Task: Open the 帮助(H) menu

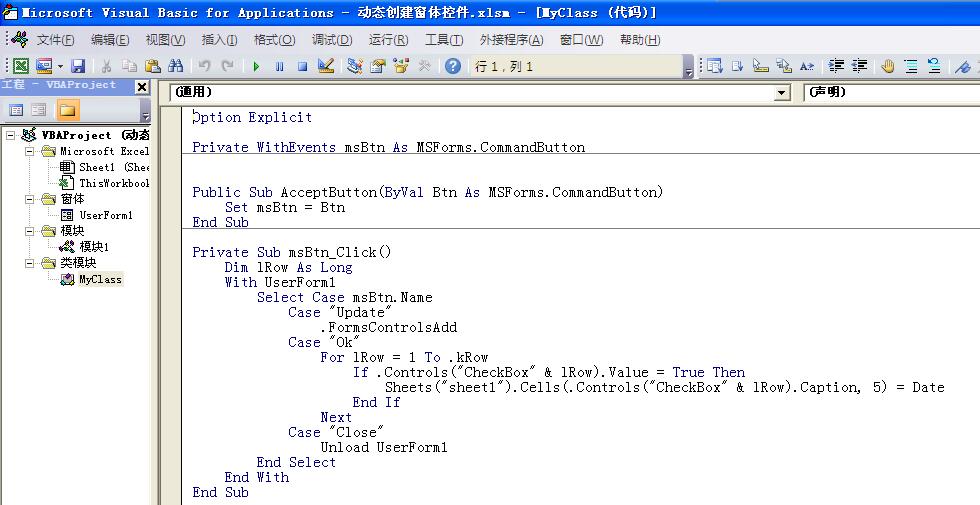Action: click(x=639, y=40)
